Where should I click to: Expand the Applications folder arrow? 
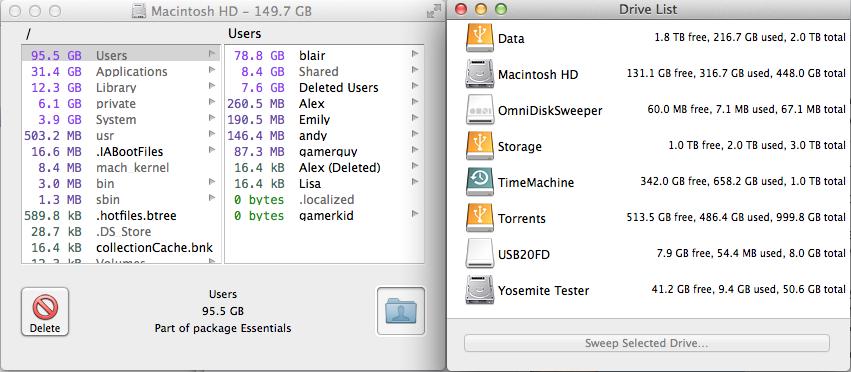coord(212,71)
